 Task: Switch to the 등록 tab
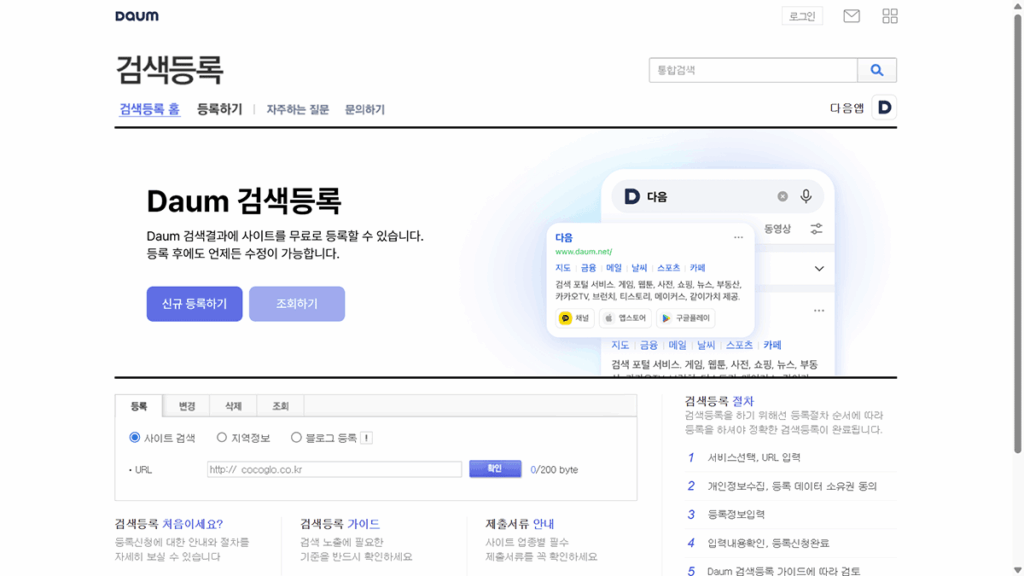click(x=138, y=406)
